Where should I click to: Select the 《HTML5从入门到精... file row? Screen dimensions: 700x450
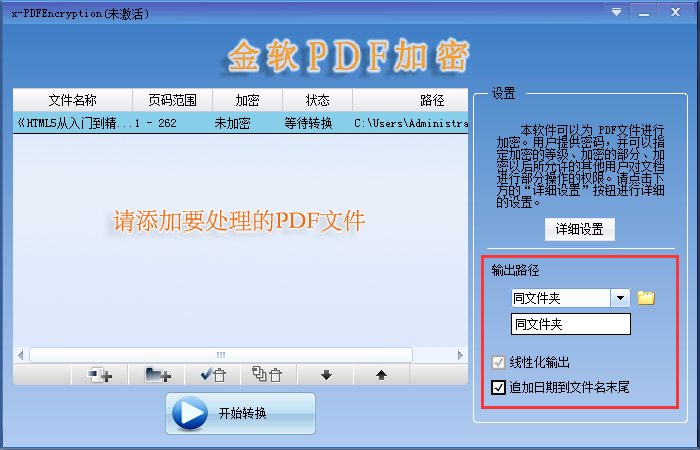tap(240, 123)
